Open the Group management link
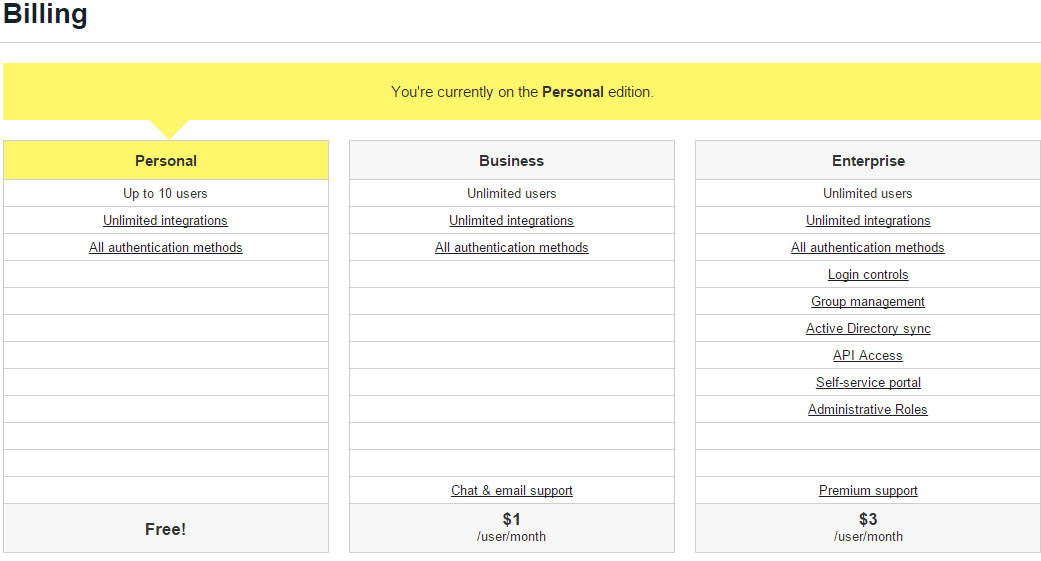This screenshot has width=1041, height=561. tap(868, 302)
